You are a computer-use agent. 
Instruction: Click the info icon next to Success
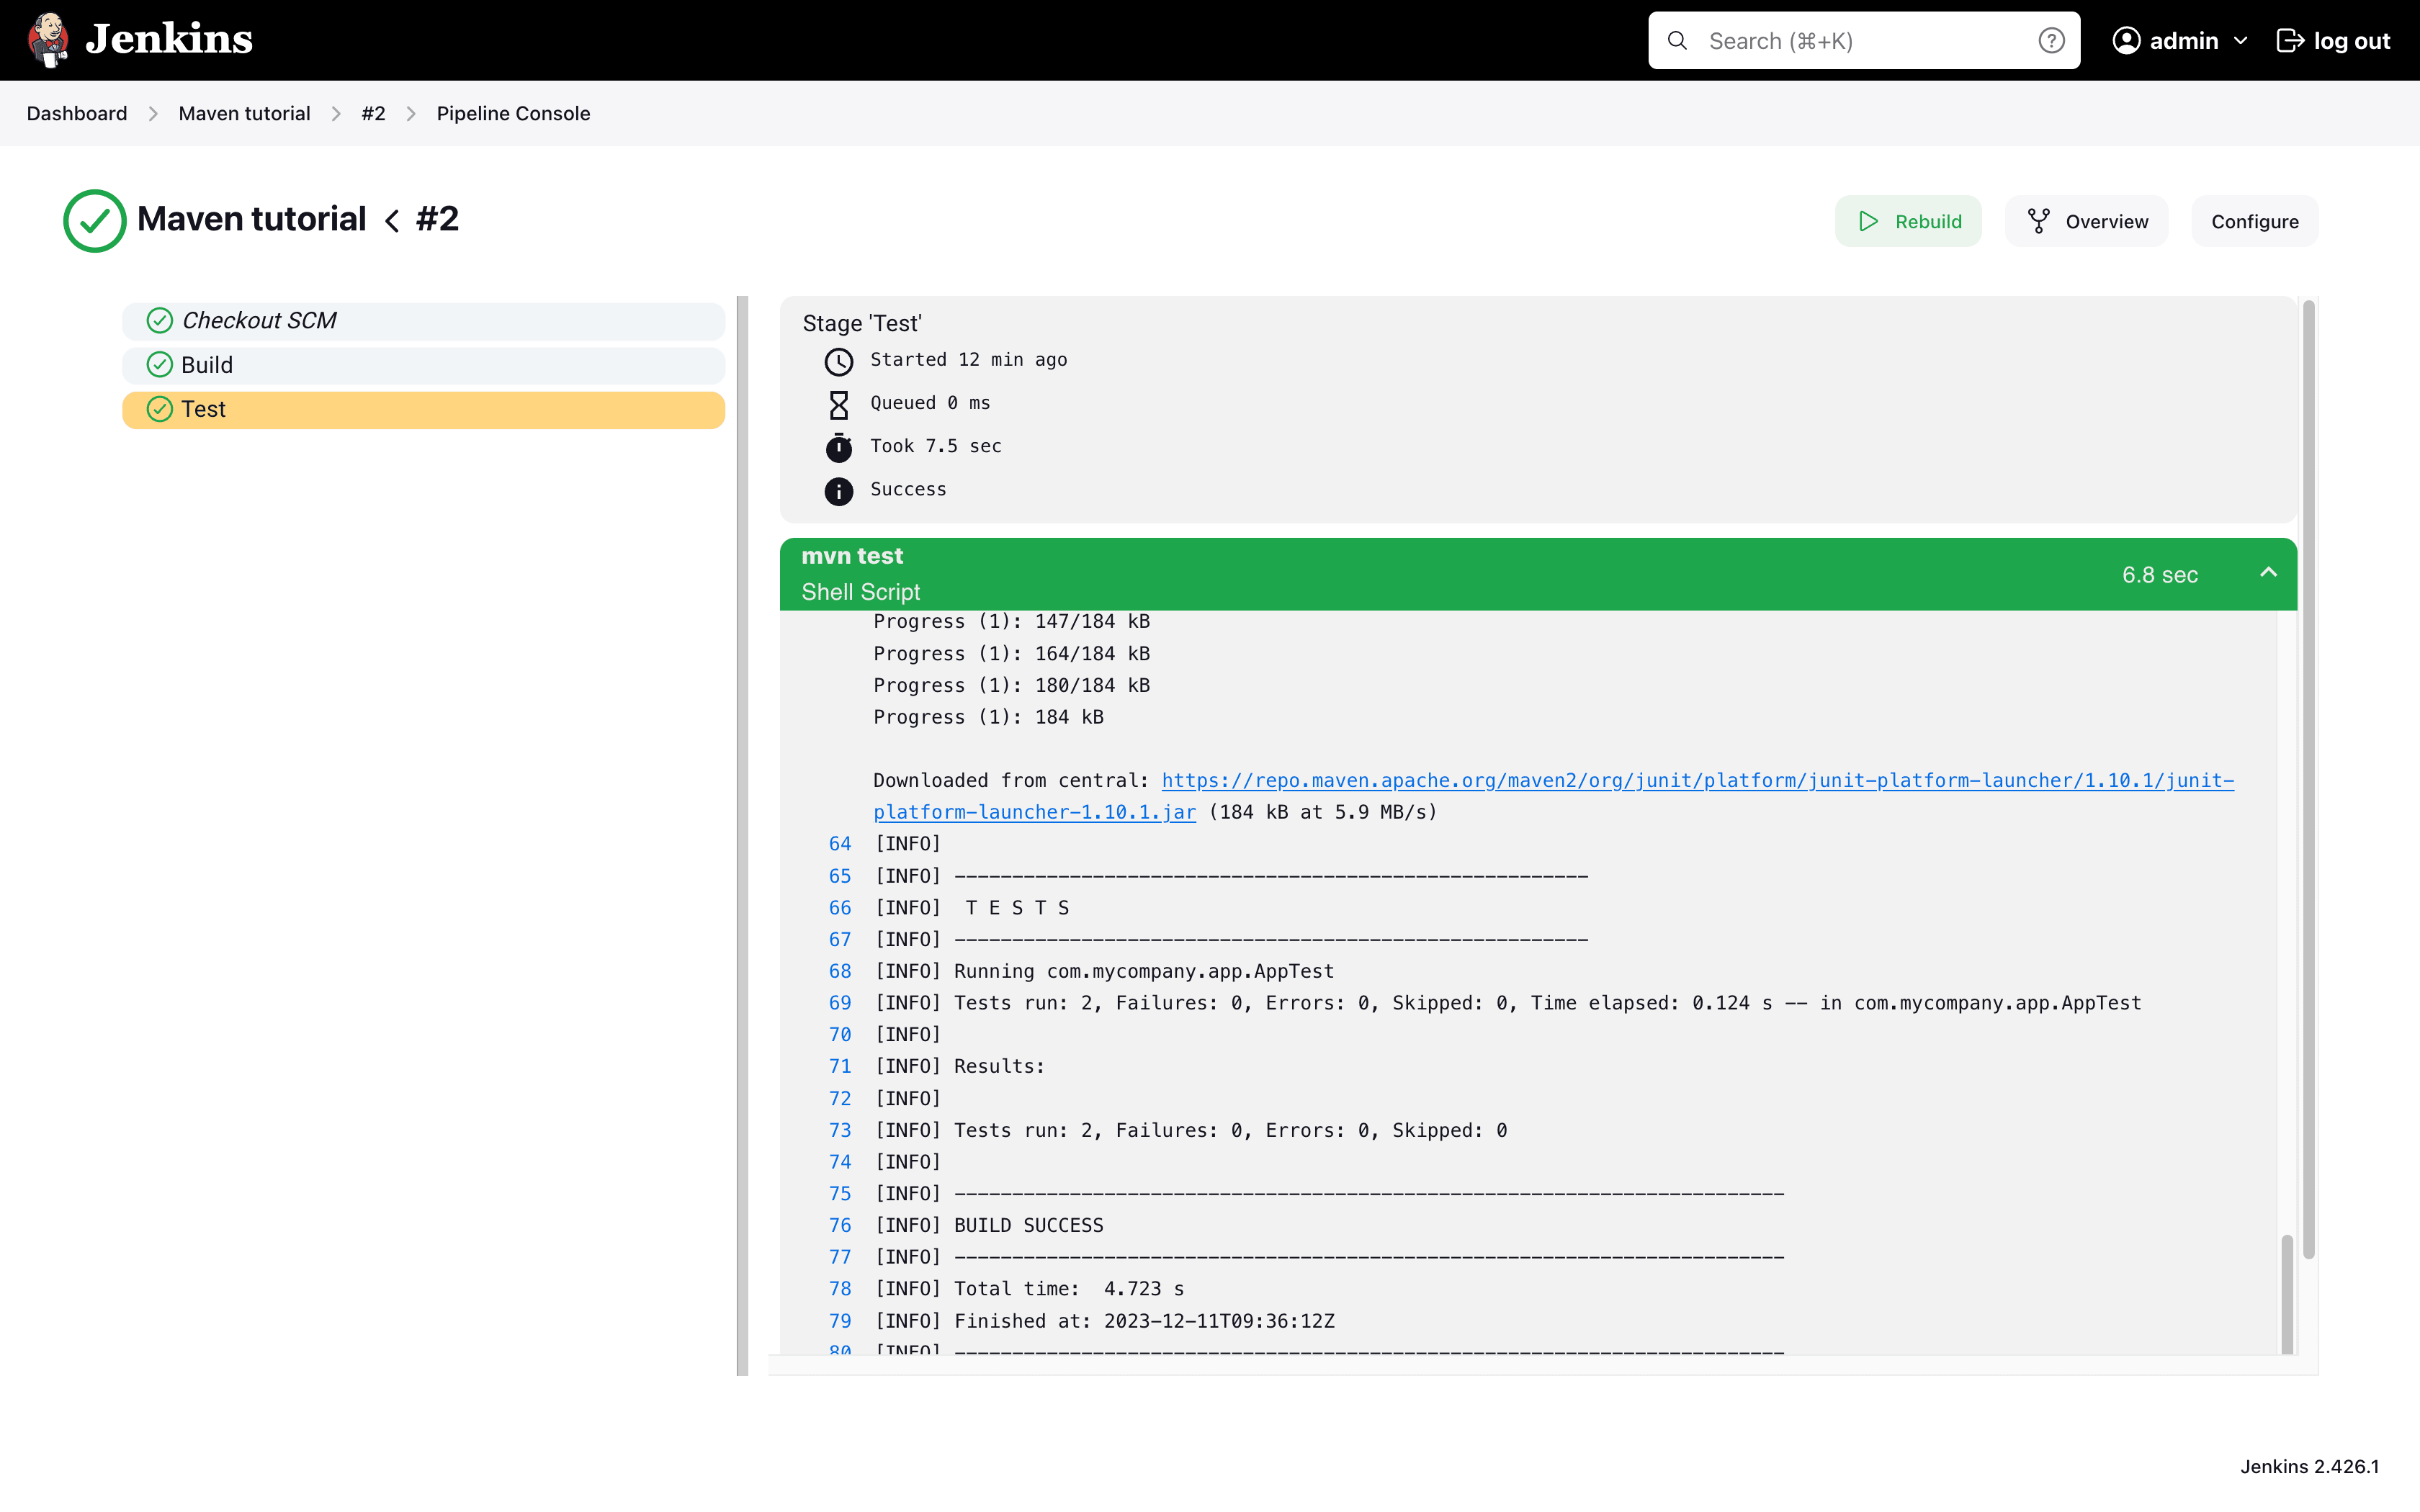pyautogui.click(x=839, y=491)
